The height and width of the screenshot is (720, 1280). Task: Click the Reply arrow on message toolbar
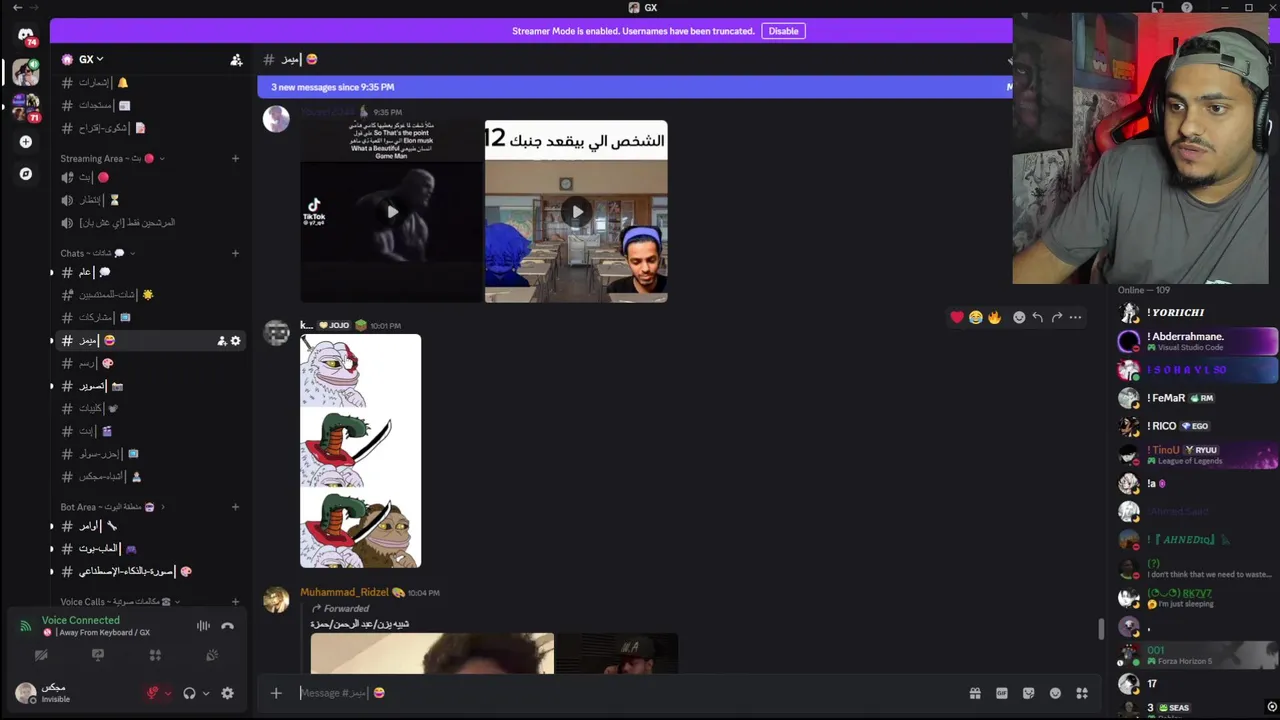click(x=1038, y=317)
